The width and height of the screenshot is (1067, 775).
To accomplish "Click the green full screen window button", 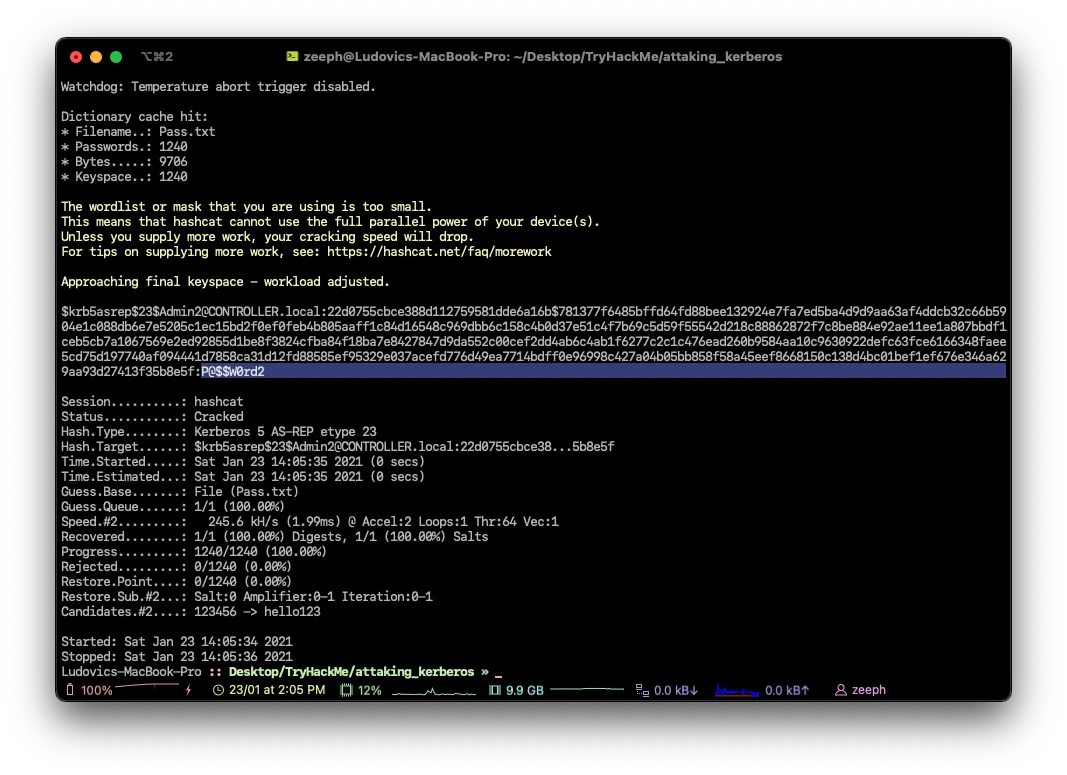I will pos(116,57).
